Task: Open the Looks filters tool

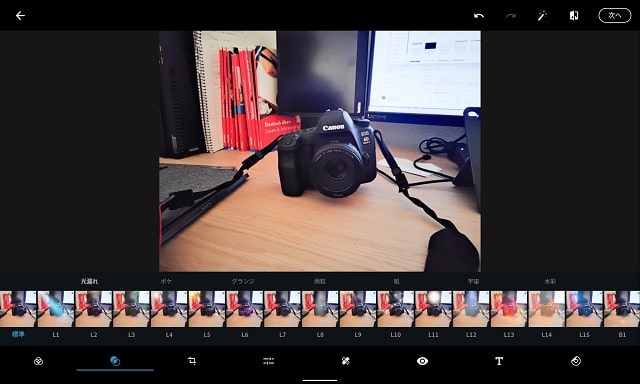Action: point(38,361)
